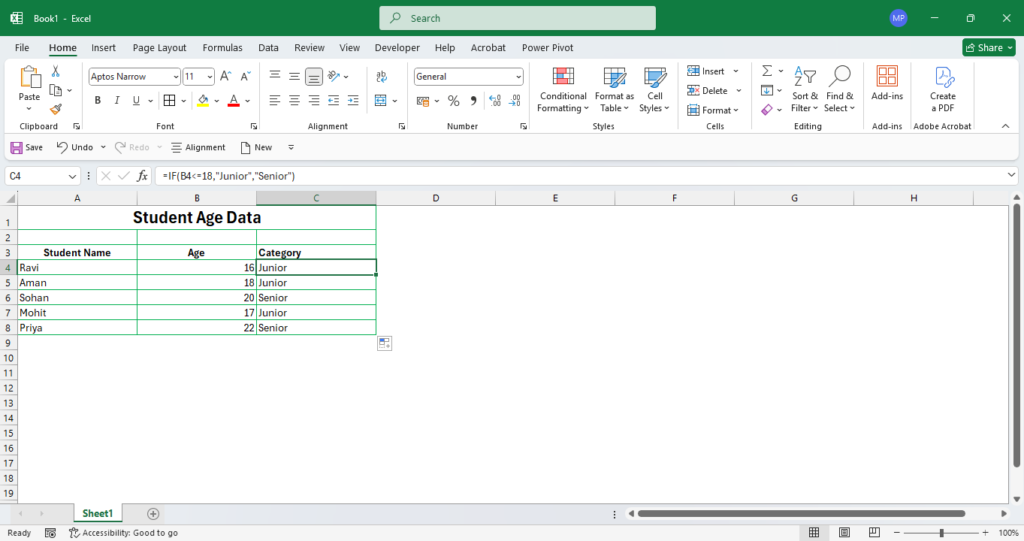Switch to the Power Pivot tab
Viewport: 1024px width, 541px height.
click(547, 48)
